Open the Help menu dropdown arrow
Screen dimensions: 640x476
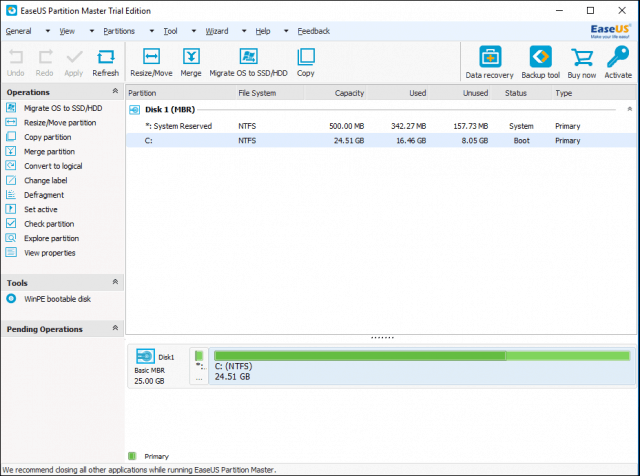click(x=286, y=31)
